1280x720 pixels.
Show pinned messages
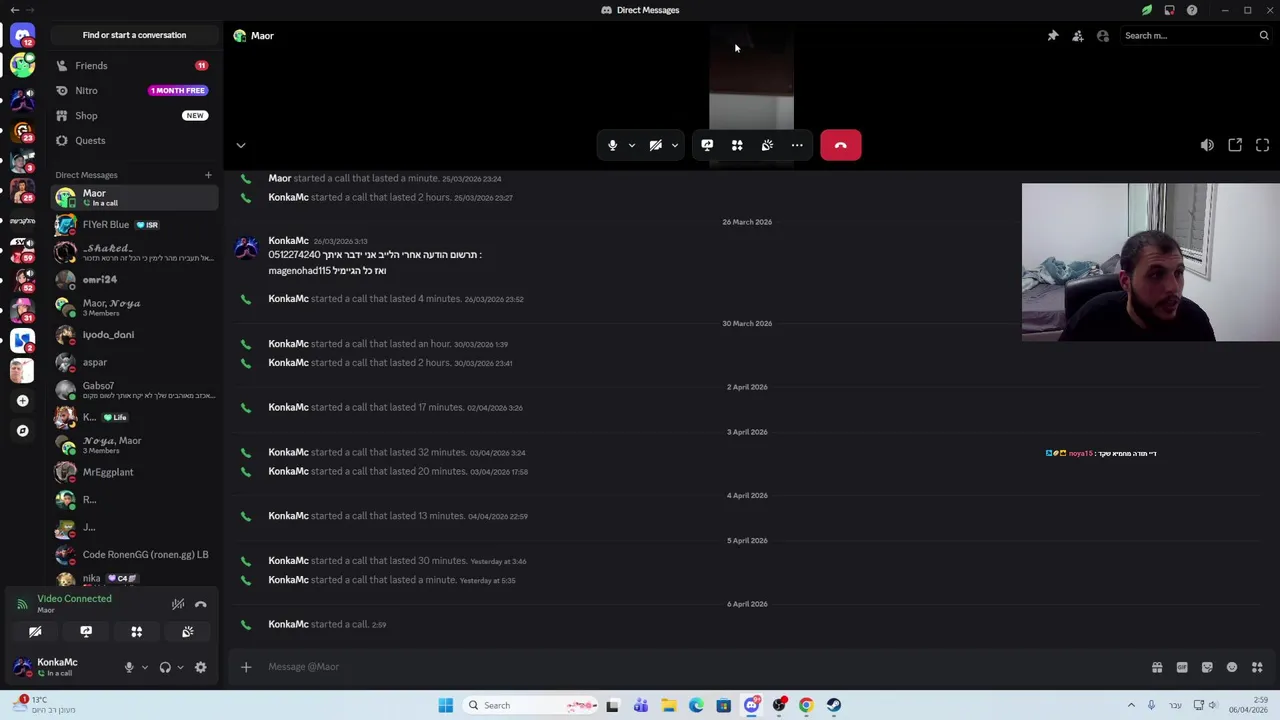1052,35
